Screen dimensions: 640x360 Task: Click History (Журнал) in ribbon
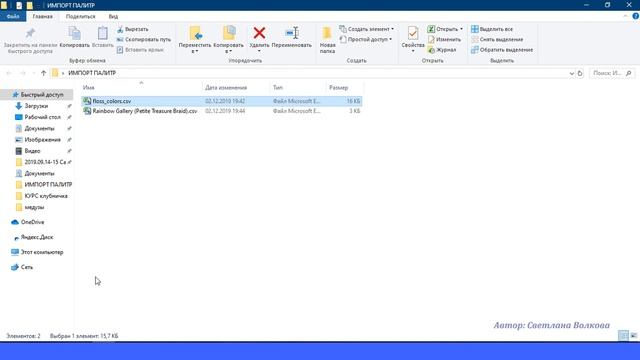pos(442,50)
